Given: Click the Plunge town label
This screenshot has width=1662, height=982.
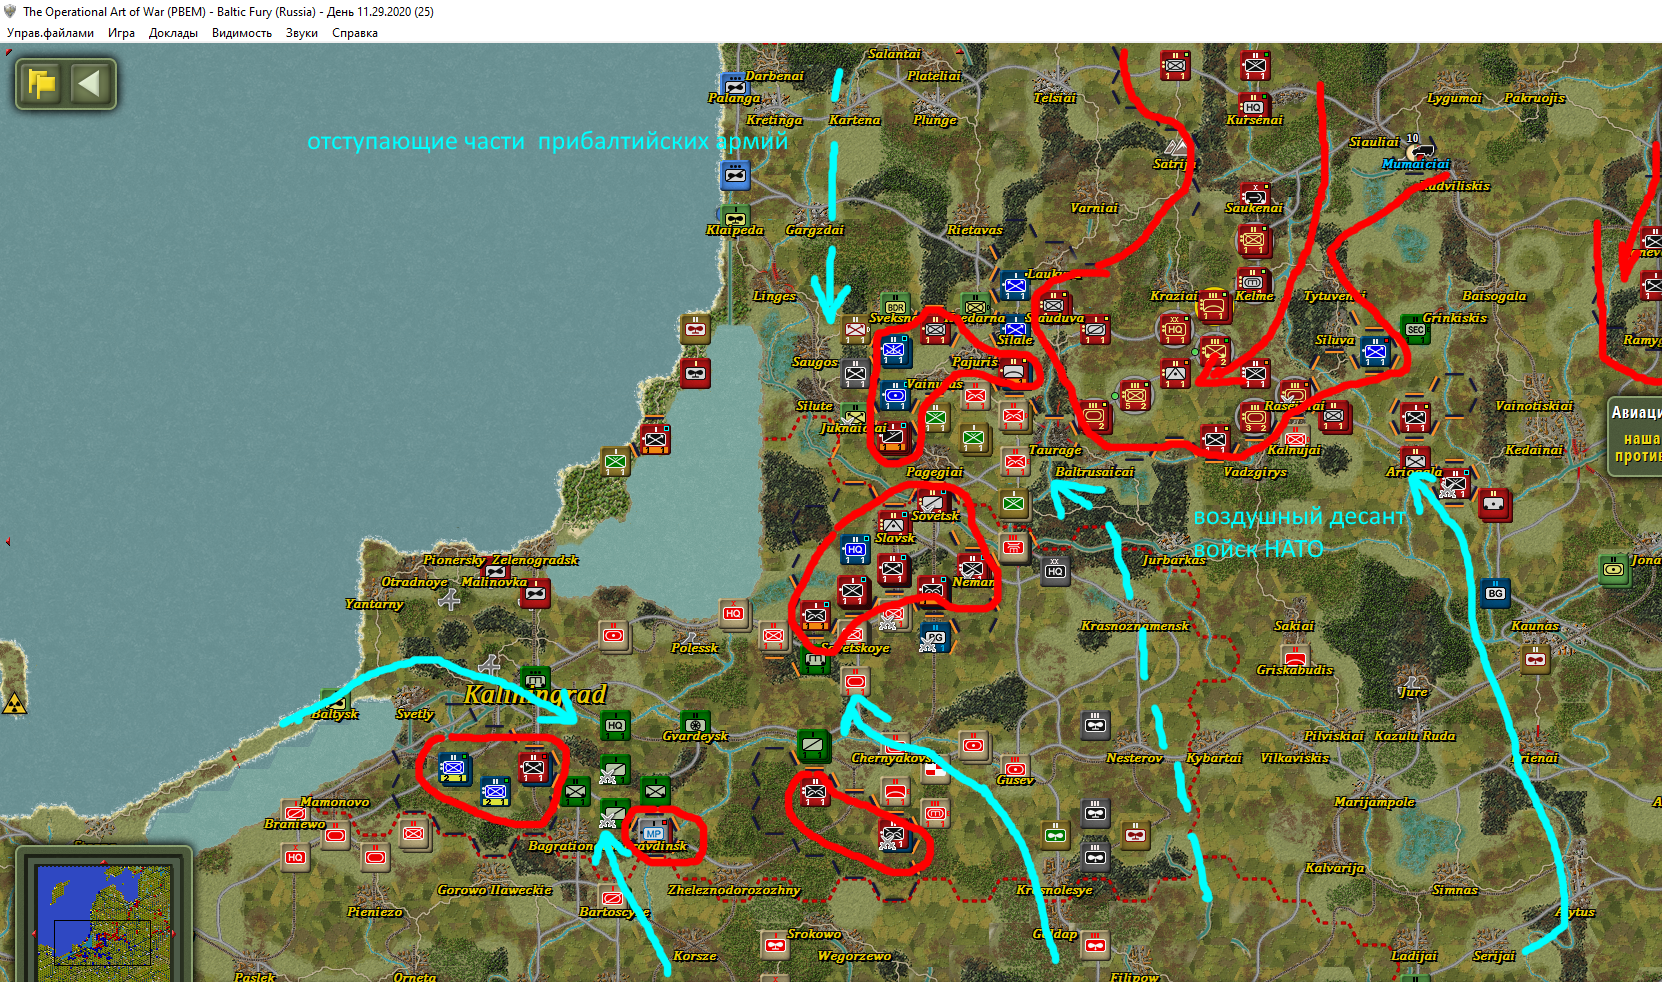Looking at the screenshot, I should [x=935, y=120].
